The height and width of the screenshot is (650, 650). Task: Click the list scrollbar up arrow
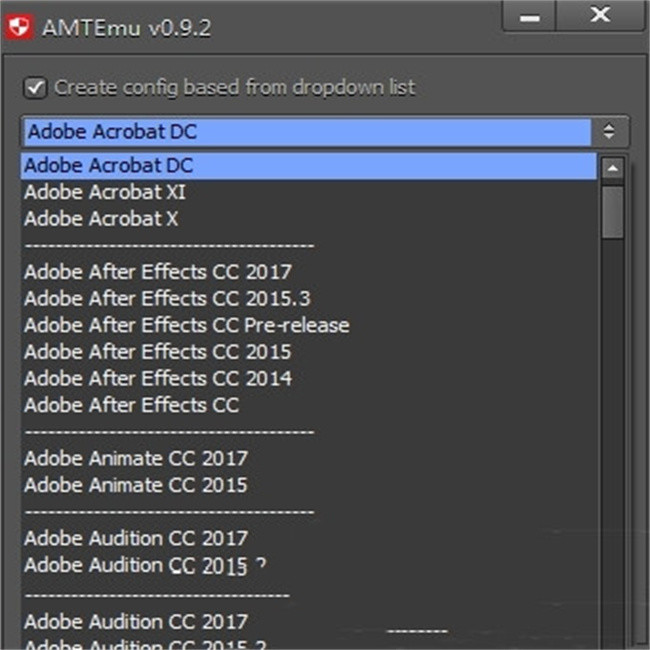pyautogui.click(x=613, y=168)
